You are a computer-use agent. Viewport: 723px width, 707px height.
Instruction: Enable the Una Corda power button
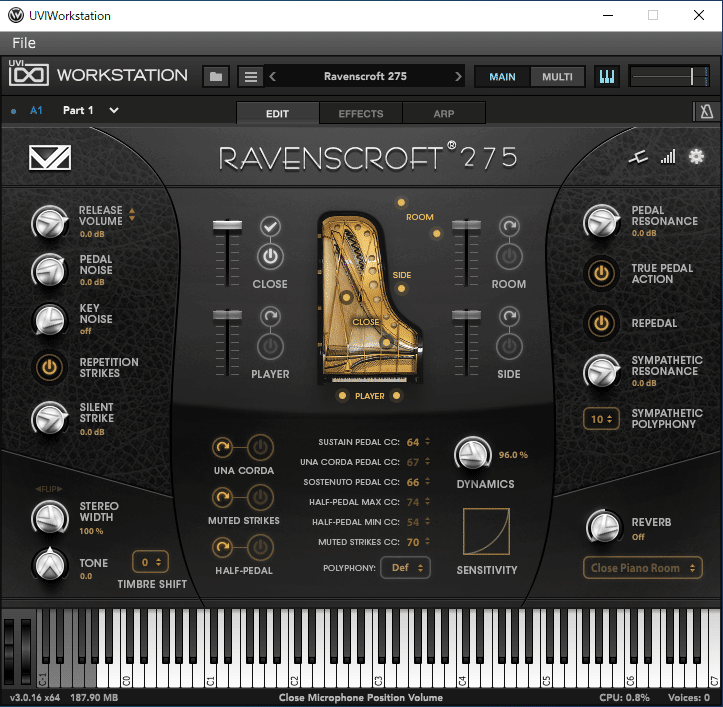click(261, 447)
